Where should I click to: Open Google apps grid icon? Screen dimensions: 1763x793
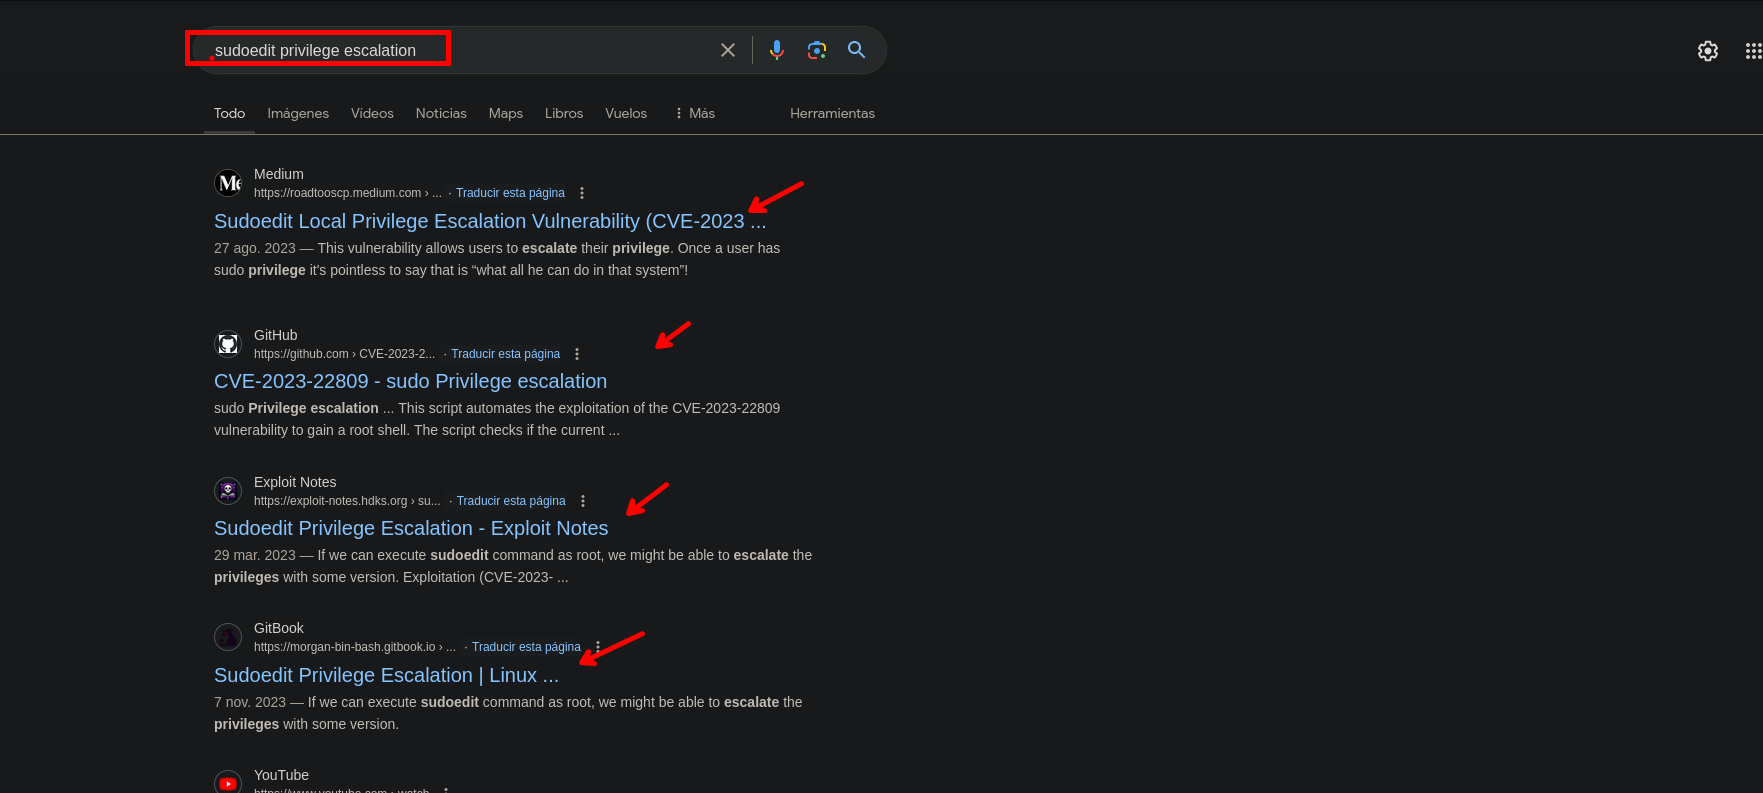point(1752,51)
